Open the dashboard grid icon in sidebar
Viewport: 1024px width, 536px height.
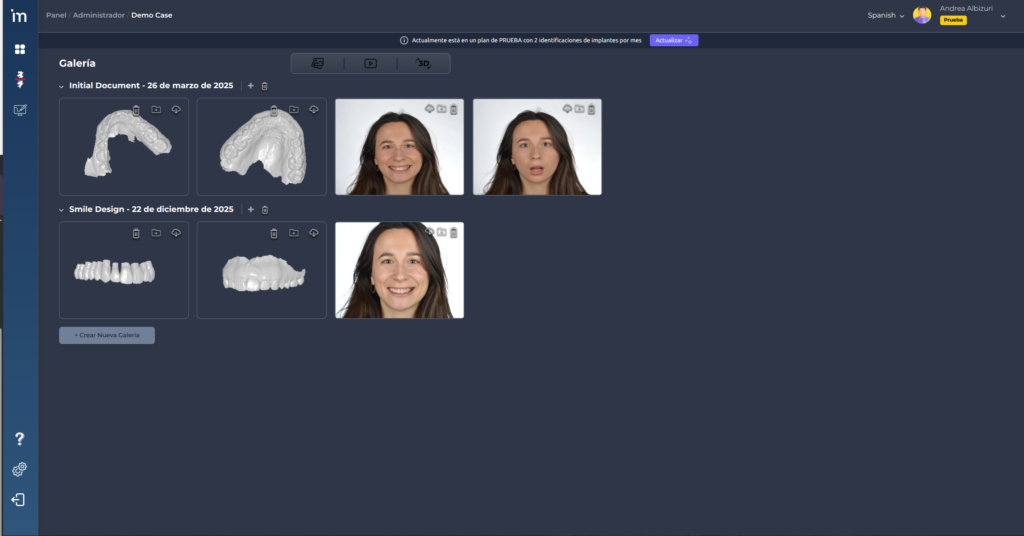(x=19, y=49)
